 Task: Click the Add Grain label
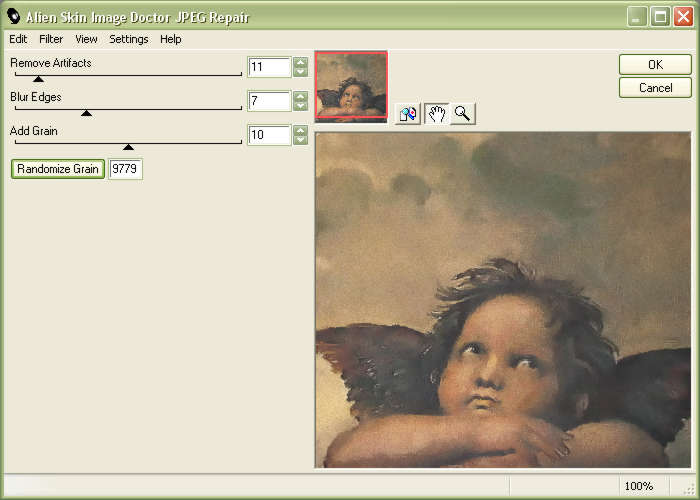pyautogui.click(x=33, y=131)
